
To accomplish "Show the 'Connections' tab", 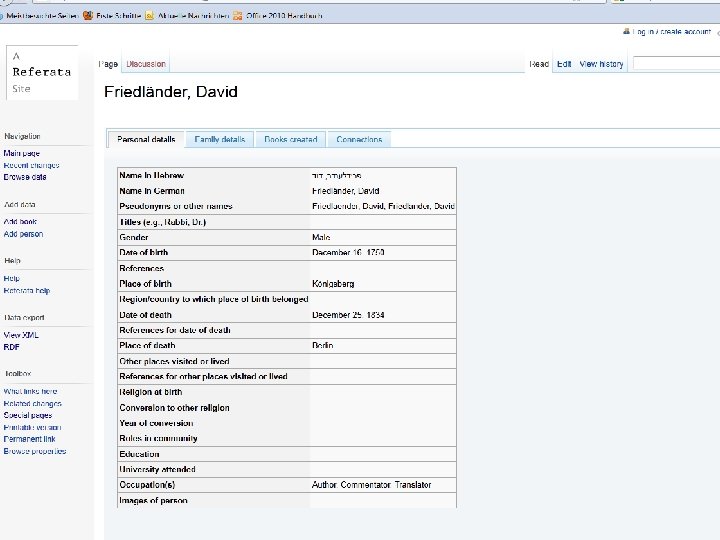I will 359,139.
